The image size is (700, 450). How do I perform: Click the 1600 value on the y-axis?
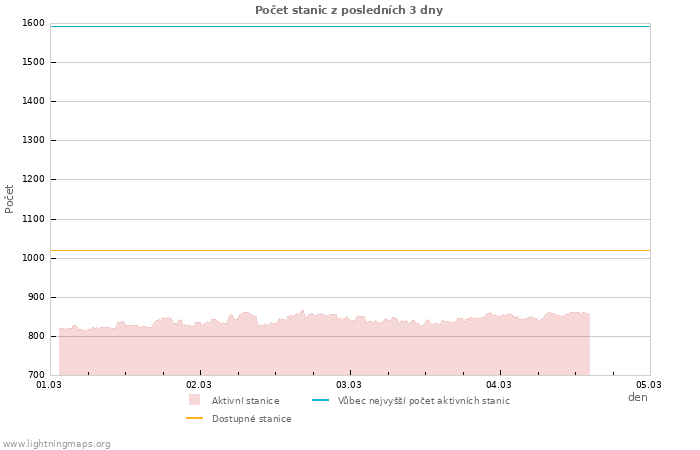point(33,23)
